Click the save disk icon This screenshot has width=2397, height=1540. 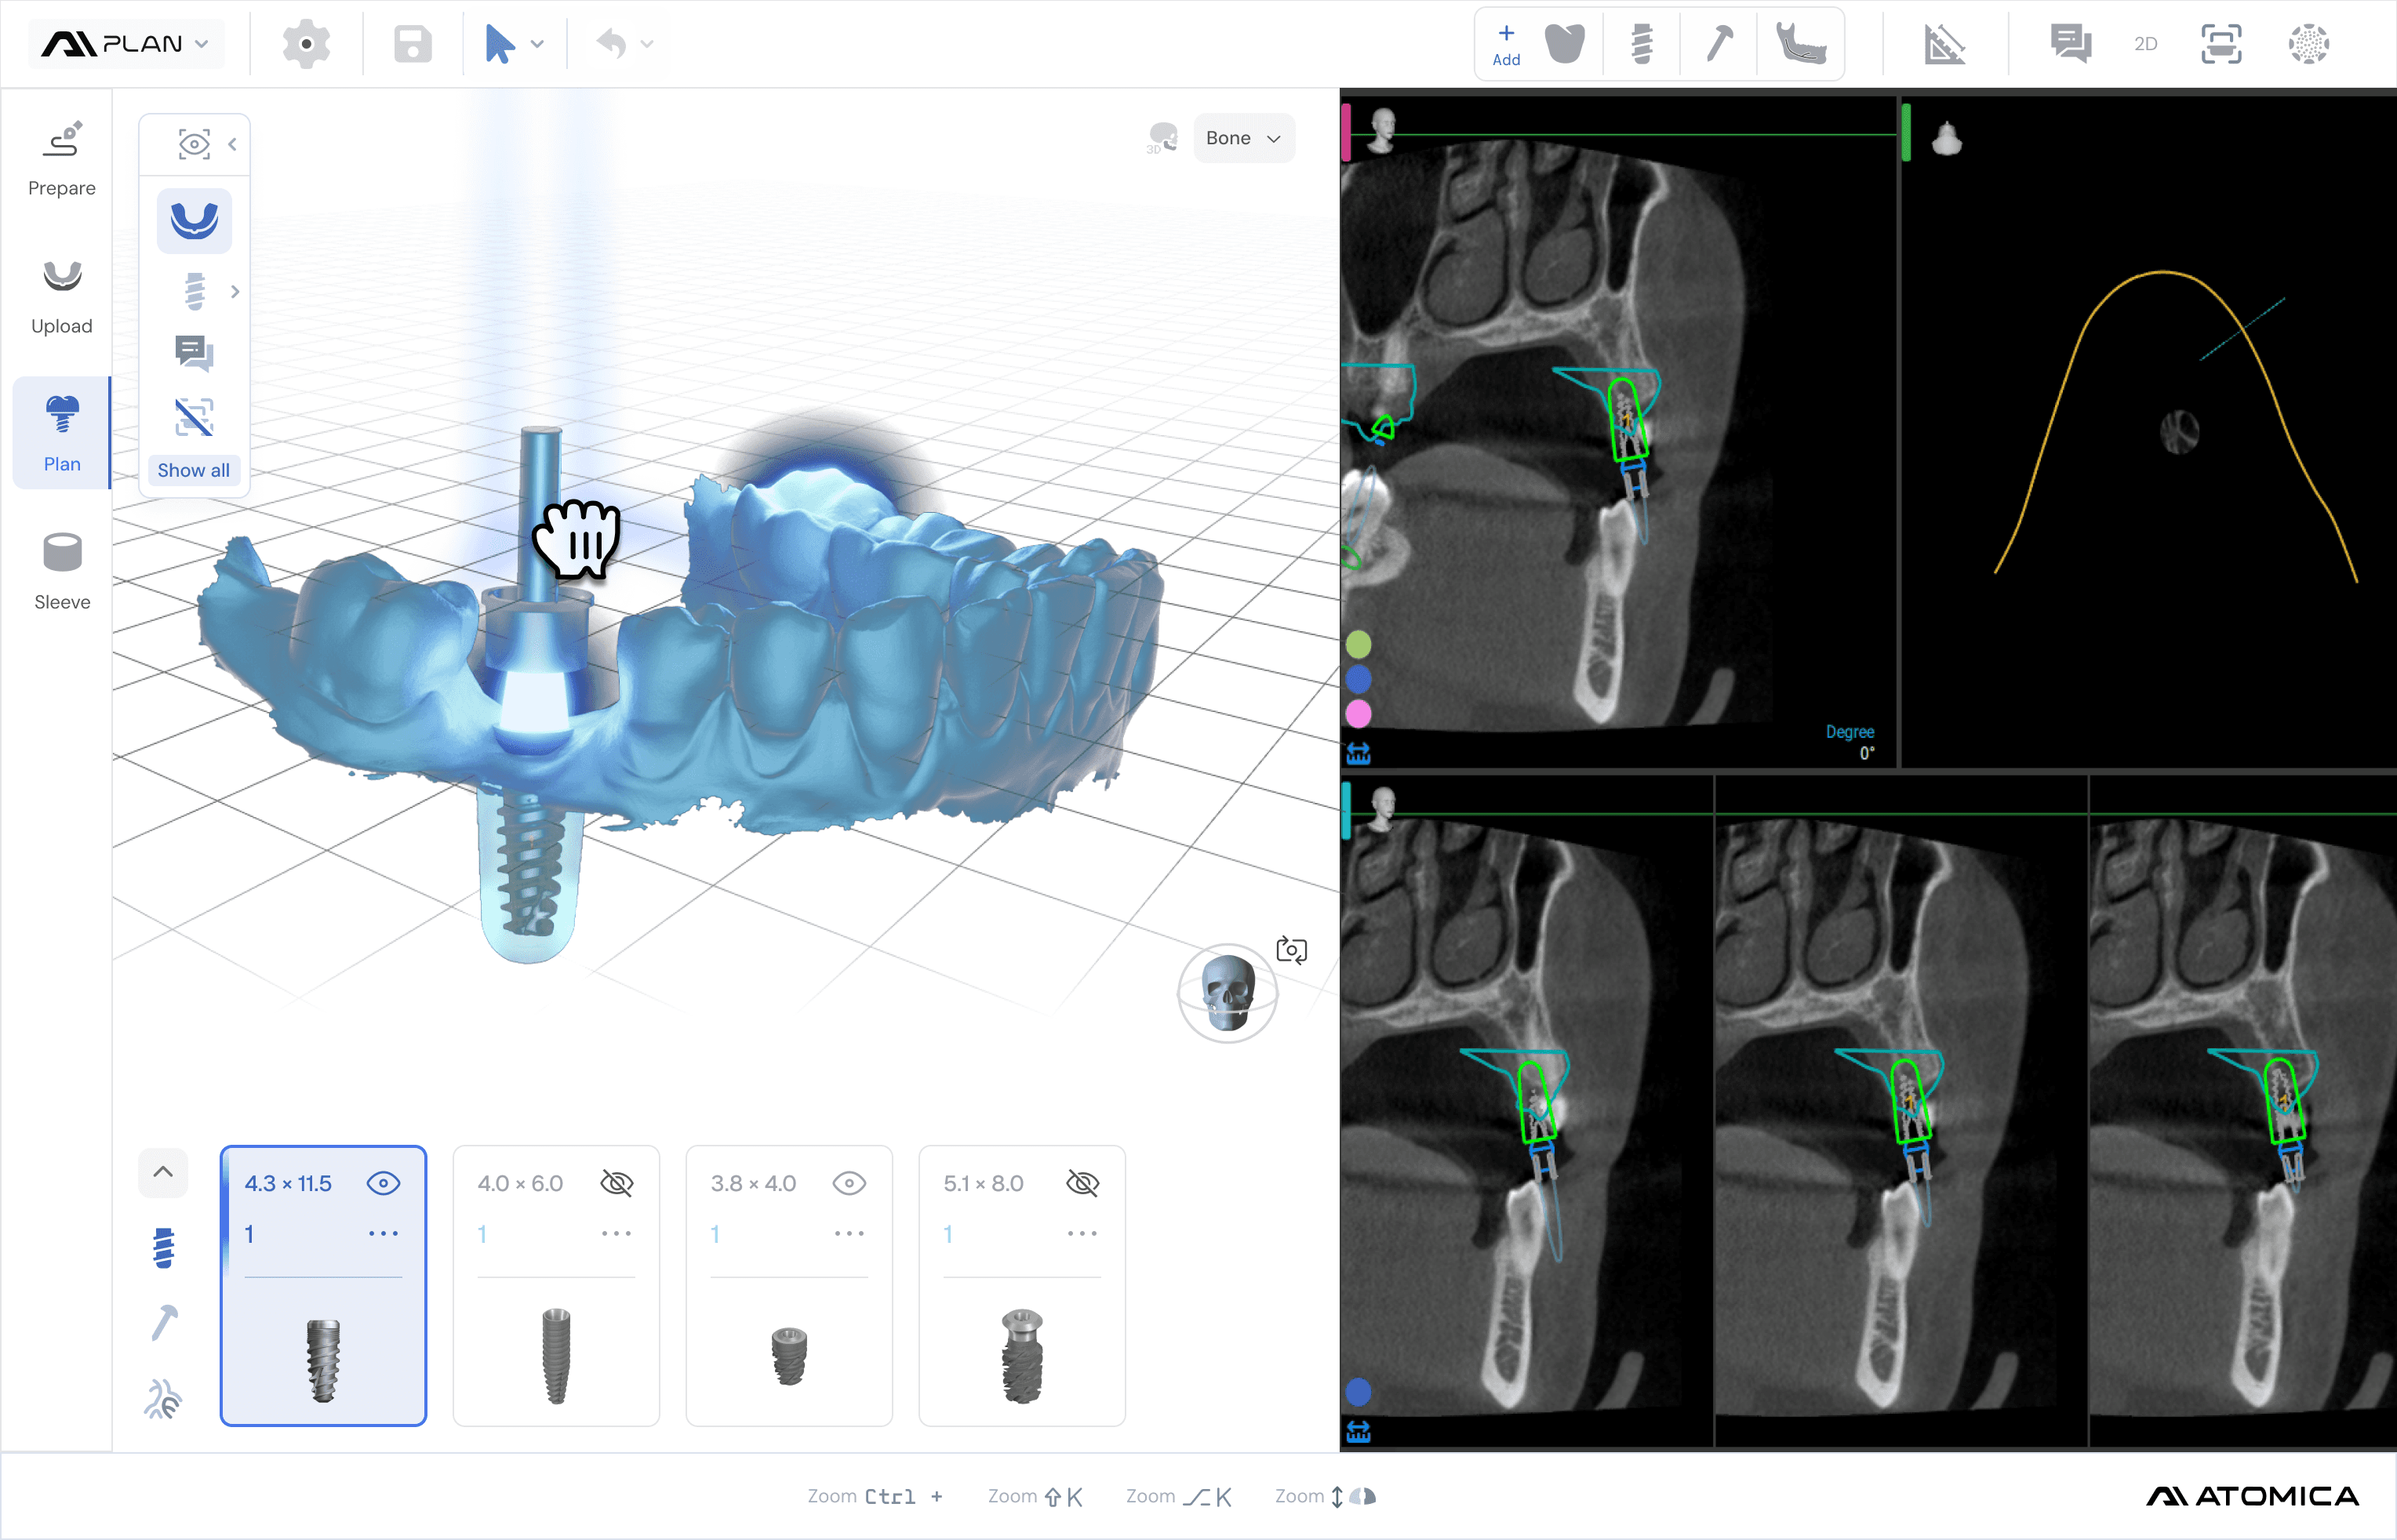tap(412, 44)
